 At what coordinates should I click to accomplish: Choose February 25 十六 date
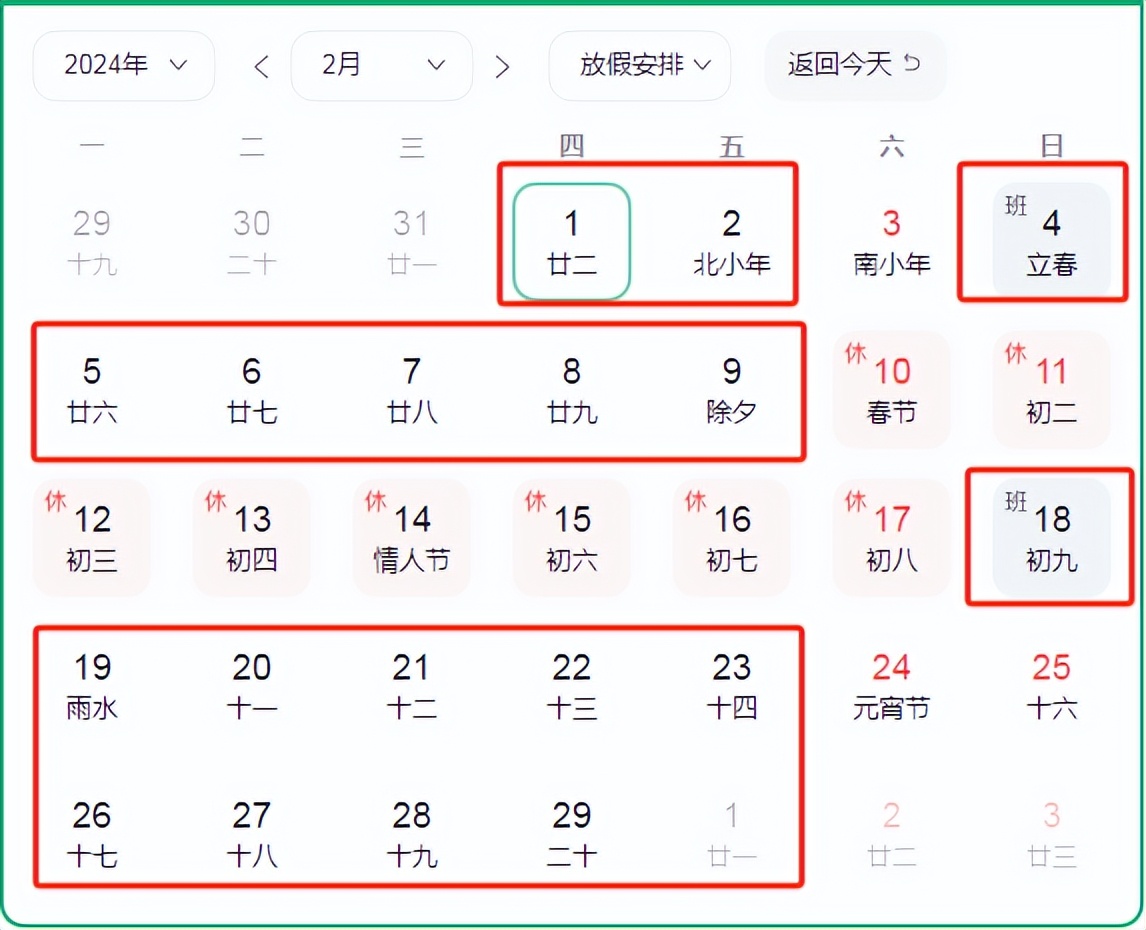pyautogui.click(x=1051, y=686)
